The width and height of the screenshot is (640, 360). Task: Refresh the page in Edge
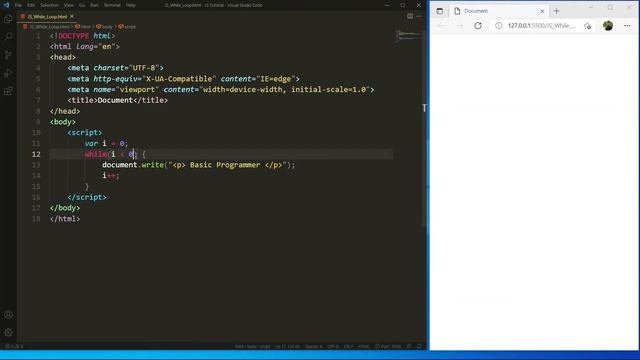coord(478,26)
